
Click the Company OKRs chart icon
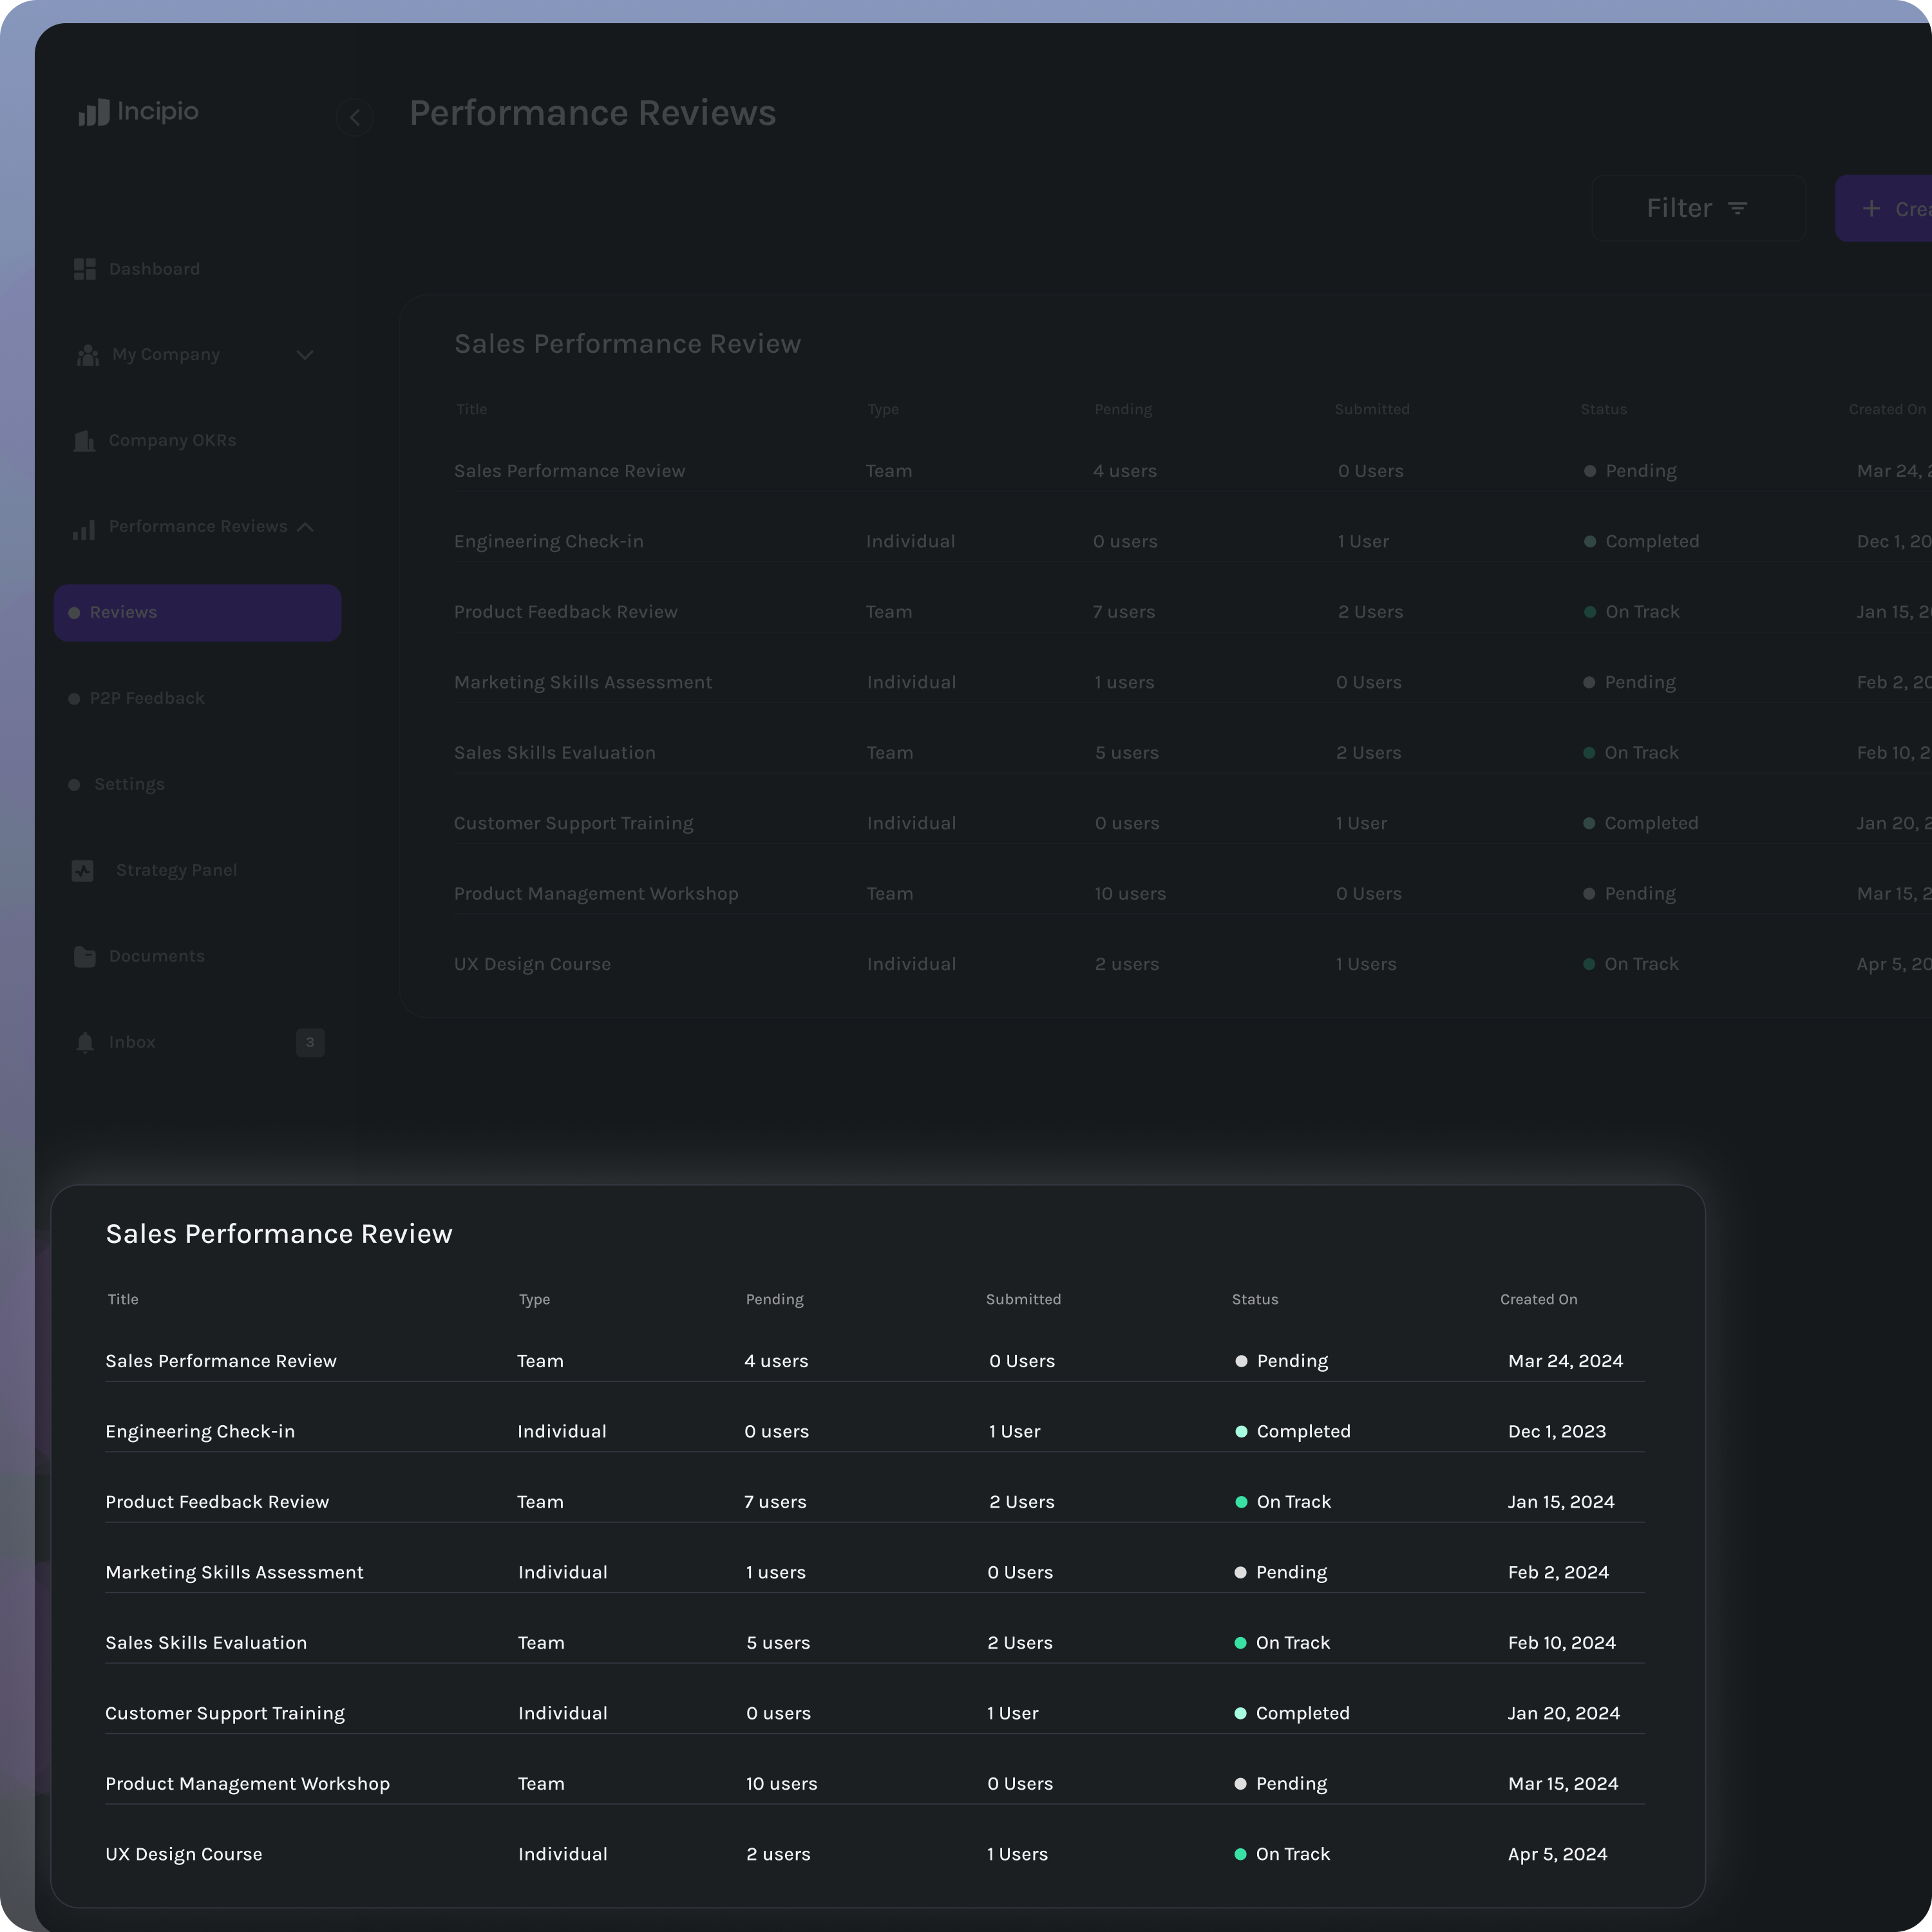coord(85,441)
